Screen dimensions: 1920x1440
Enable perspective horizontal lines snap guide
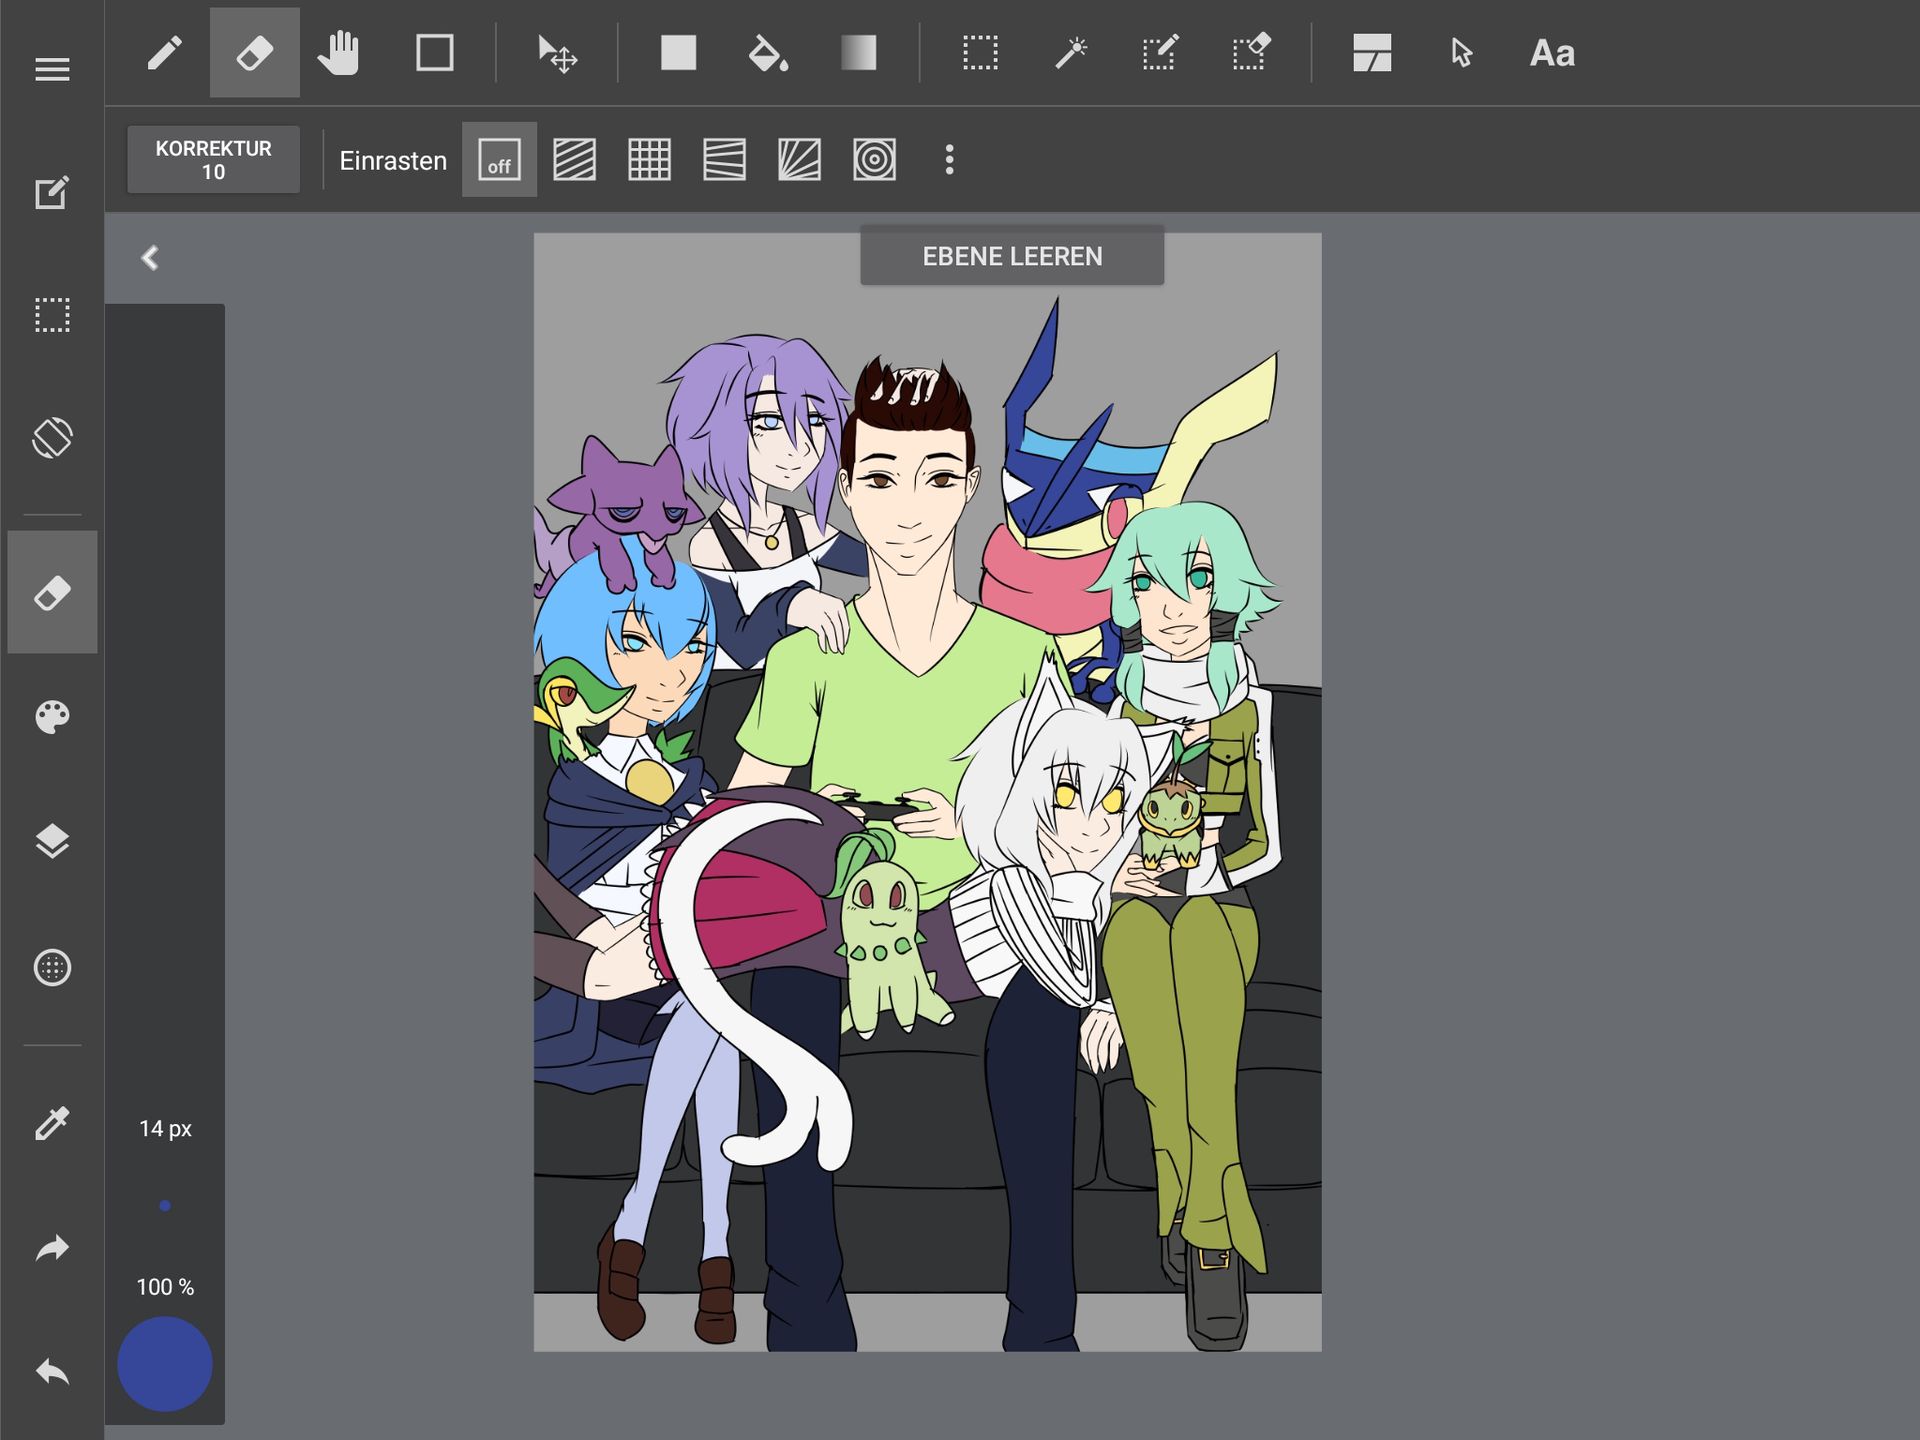[724, 160]
